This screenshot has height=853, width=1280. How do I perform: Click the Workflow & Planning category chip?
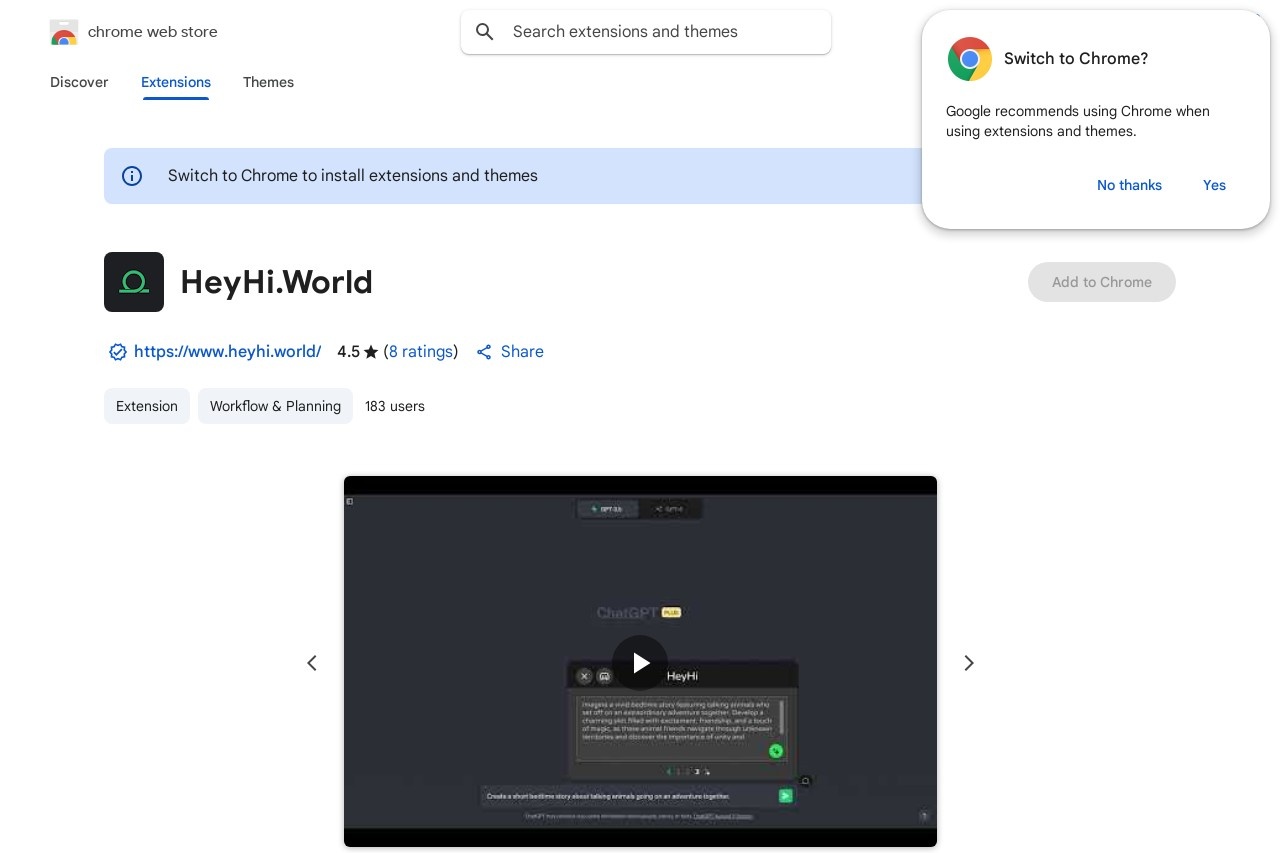[275, 406]
